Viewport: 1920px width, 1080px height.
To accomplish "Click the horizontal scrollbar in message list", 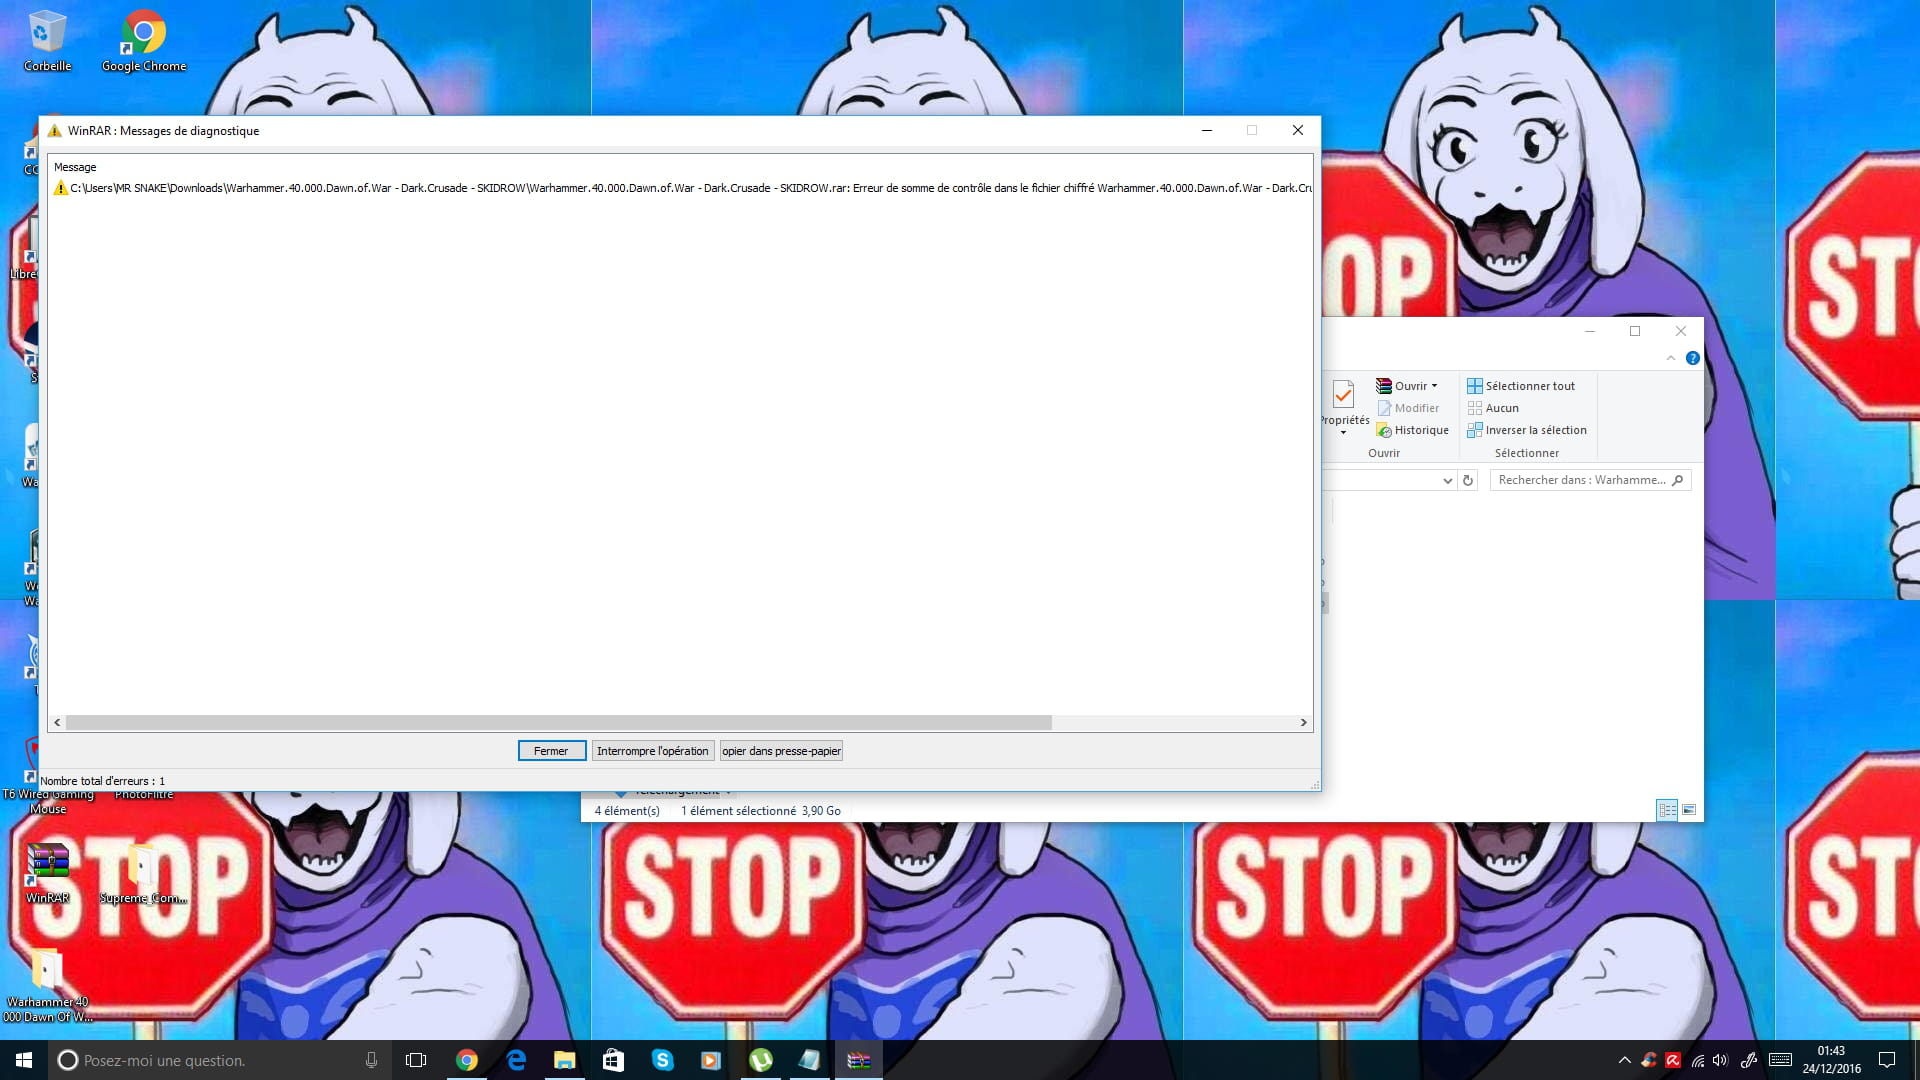I will (558, 722).
